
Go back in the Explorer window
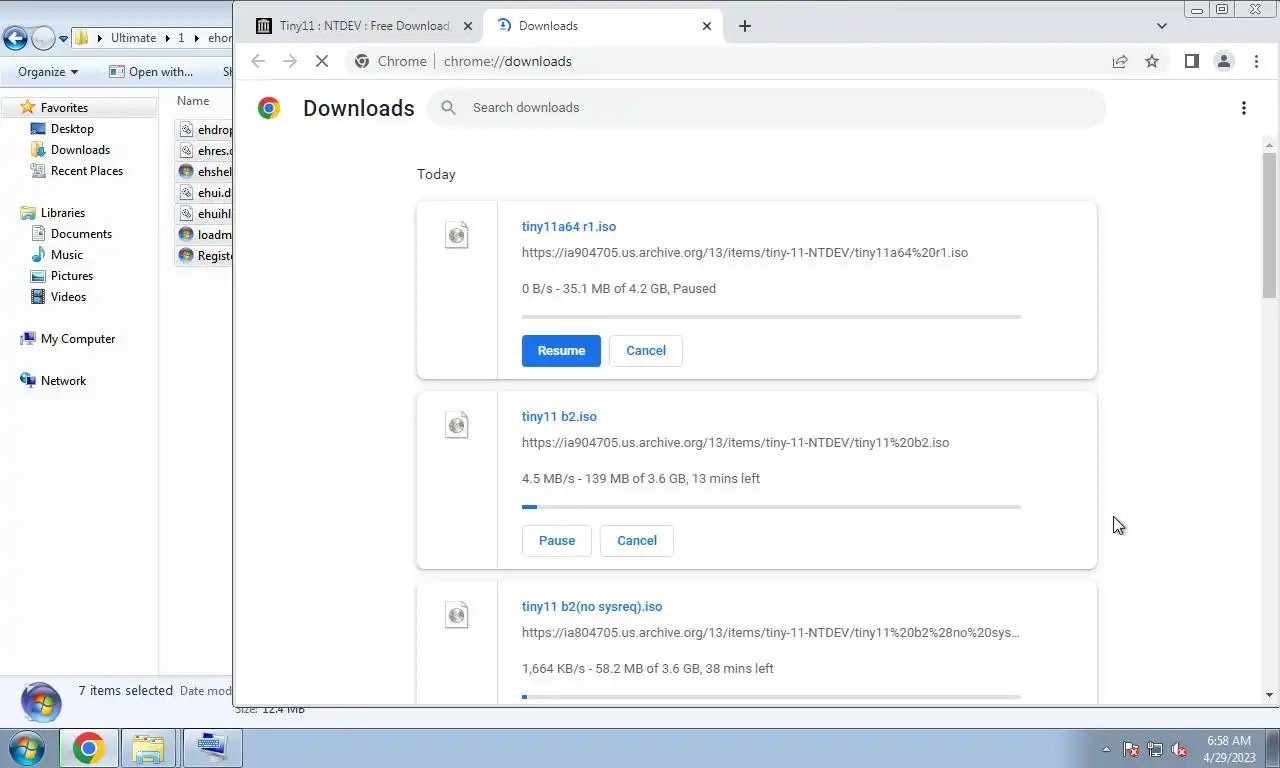tap(15, 39)
